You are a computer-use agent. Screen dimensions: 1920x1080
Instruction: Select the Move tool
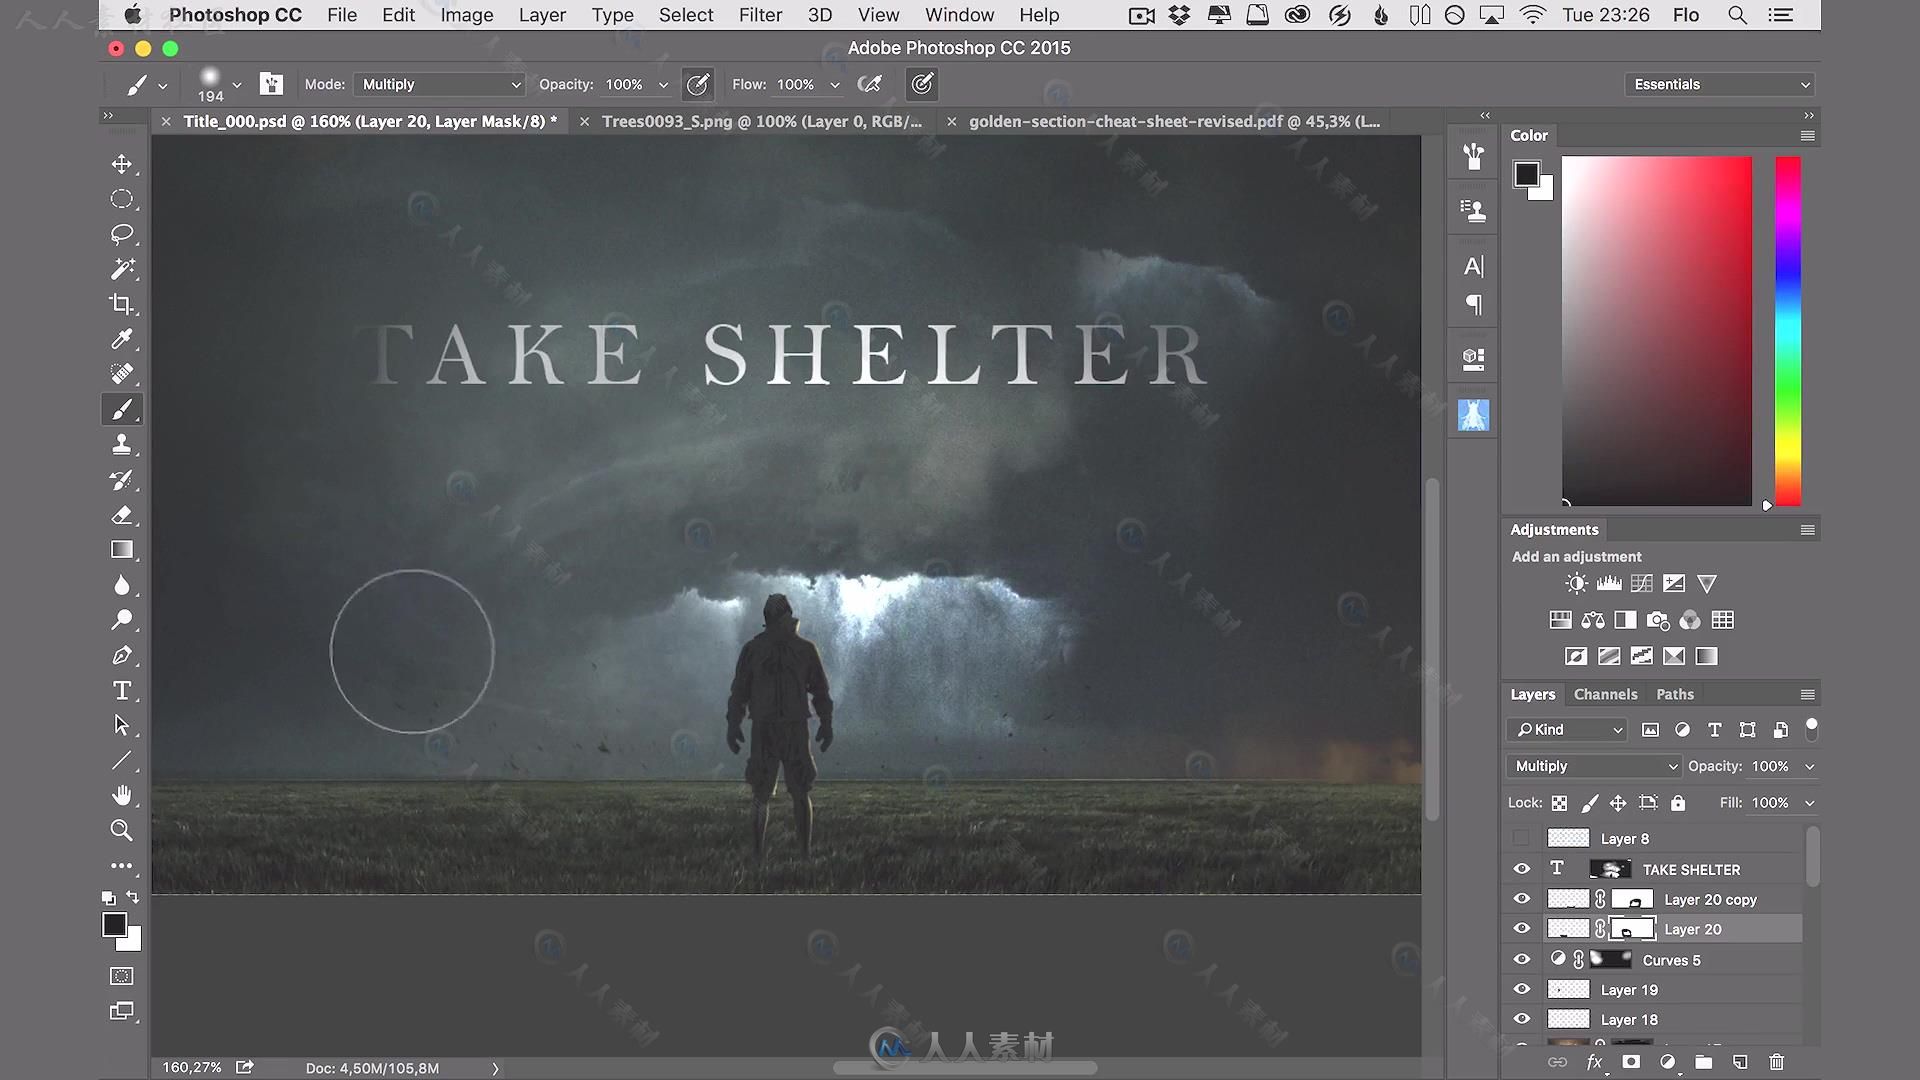click(122, 164)
